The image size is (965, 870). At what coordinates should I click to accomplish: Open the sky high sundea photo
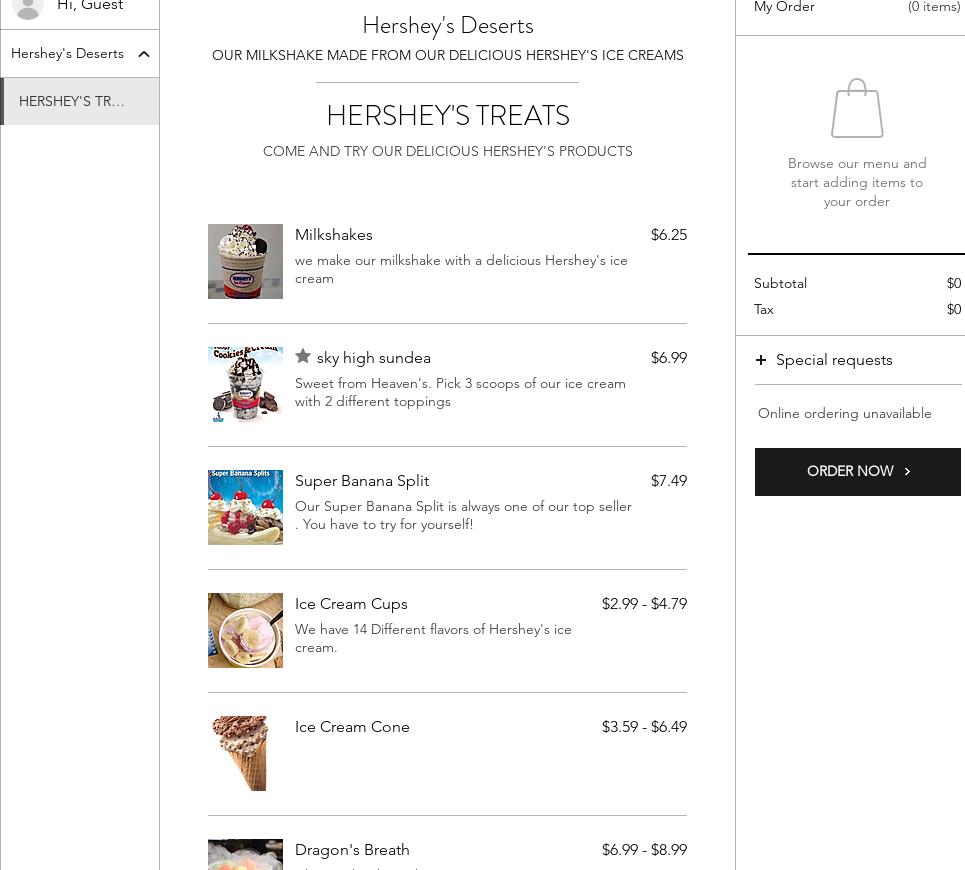click(245, 384)
